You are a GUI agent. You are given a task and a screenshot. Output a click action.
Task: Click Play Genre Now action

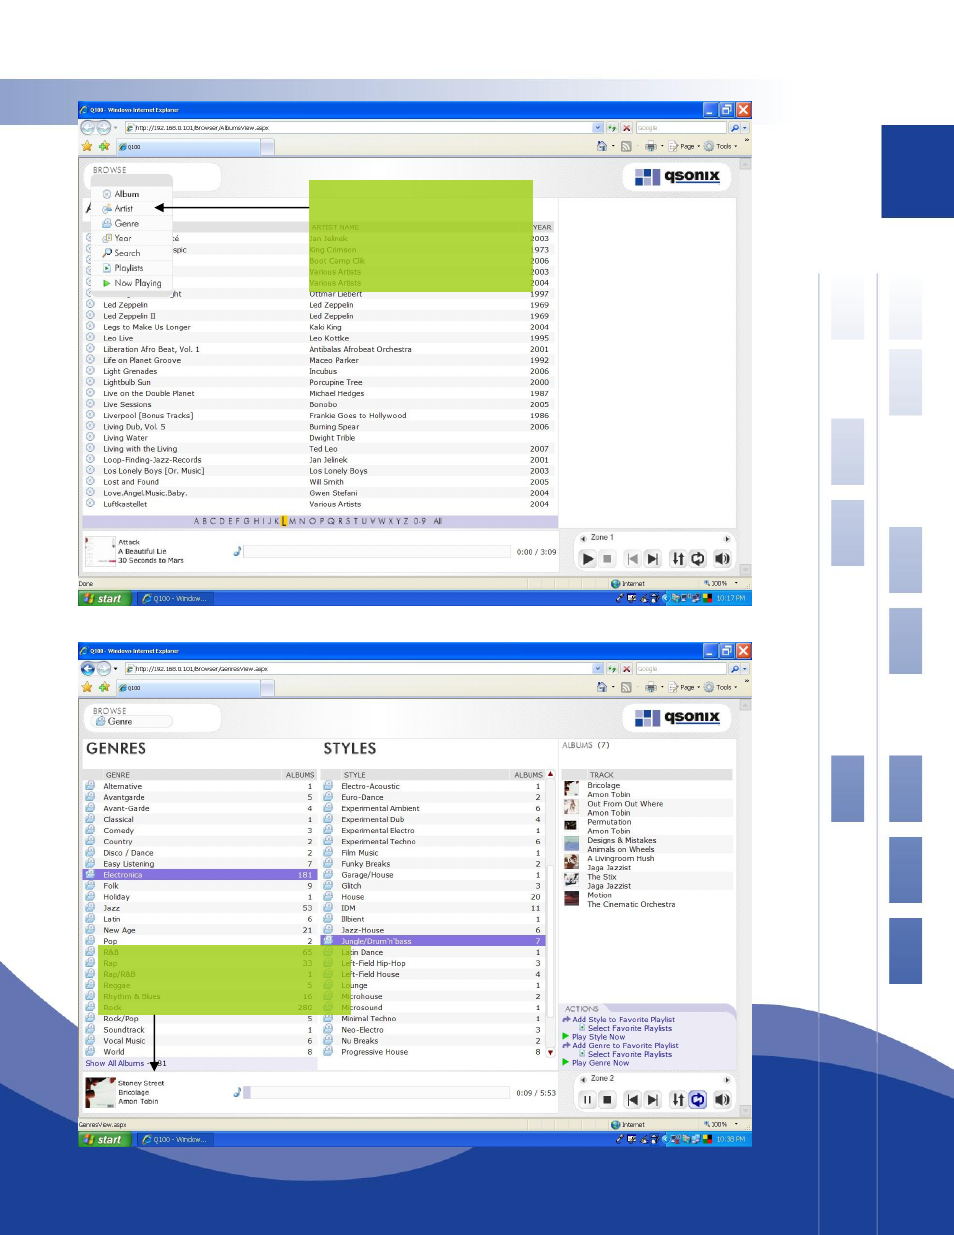(600, 1063)
